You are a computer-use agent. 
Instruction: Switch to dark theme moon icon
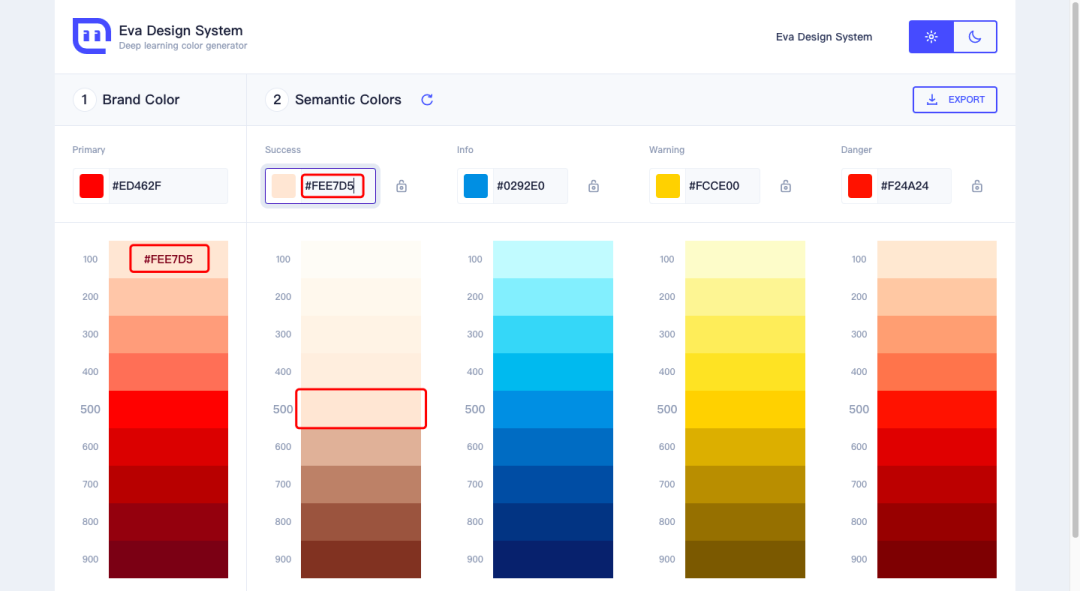tap(975, 37)
